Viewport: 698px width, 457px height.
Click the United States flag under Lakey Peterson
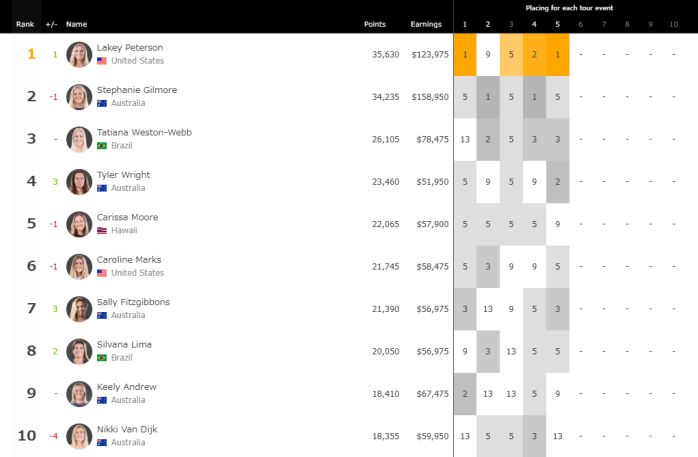(102, 61)
